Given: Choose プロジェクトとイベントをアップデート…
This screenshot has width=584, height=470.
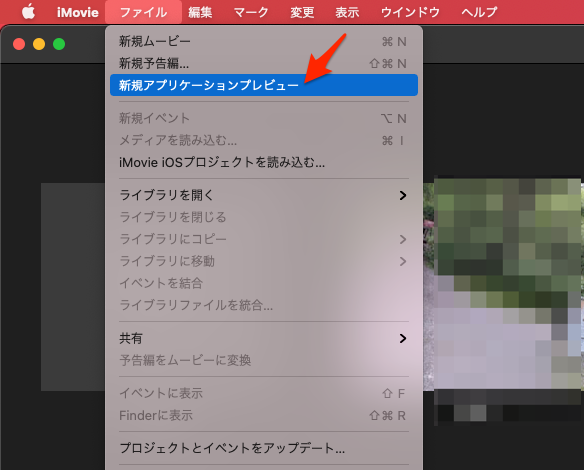Looking at the screenshot, I should point(264,448).
